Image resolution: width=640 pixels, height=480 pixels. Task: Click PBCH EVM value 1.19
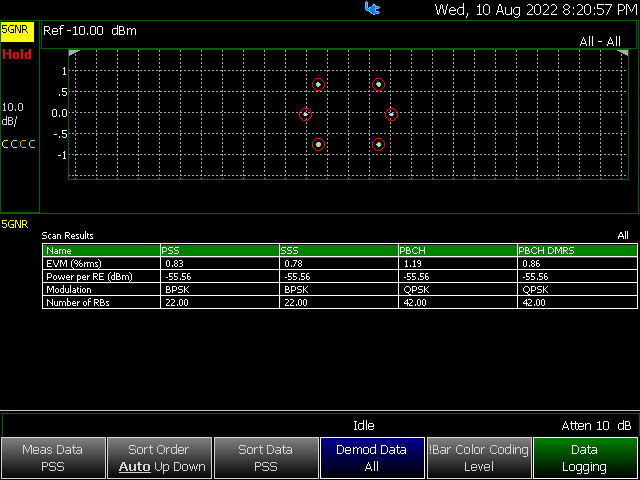point(413,264)
